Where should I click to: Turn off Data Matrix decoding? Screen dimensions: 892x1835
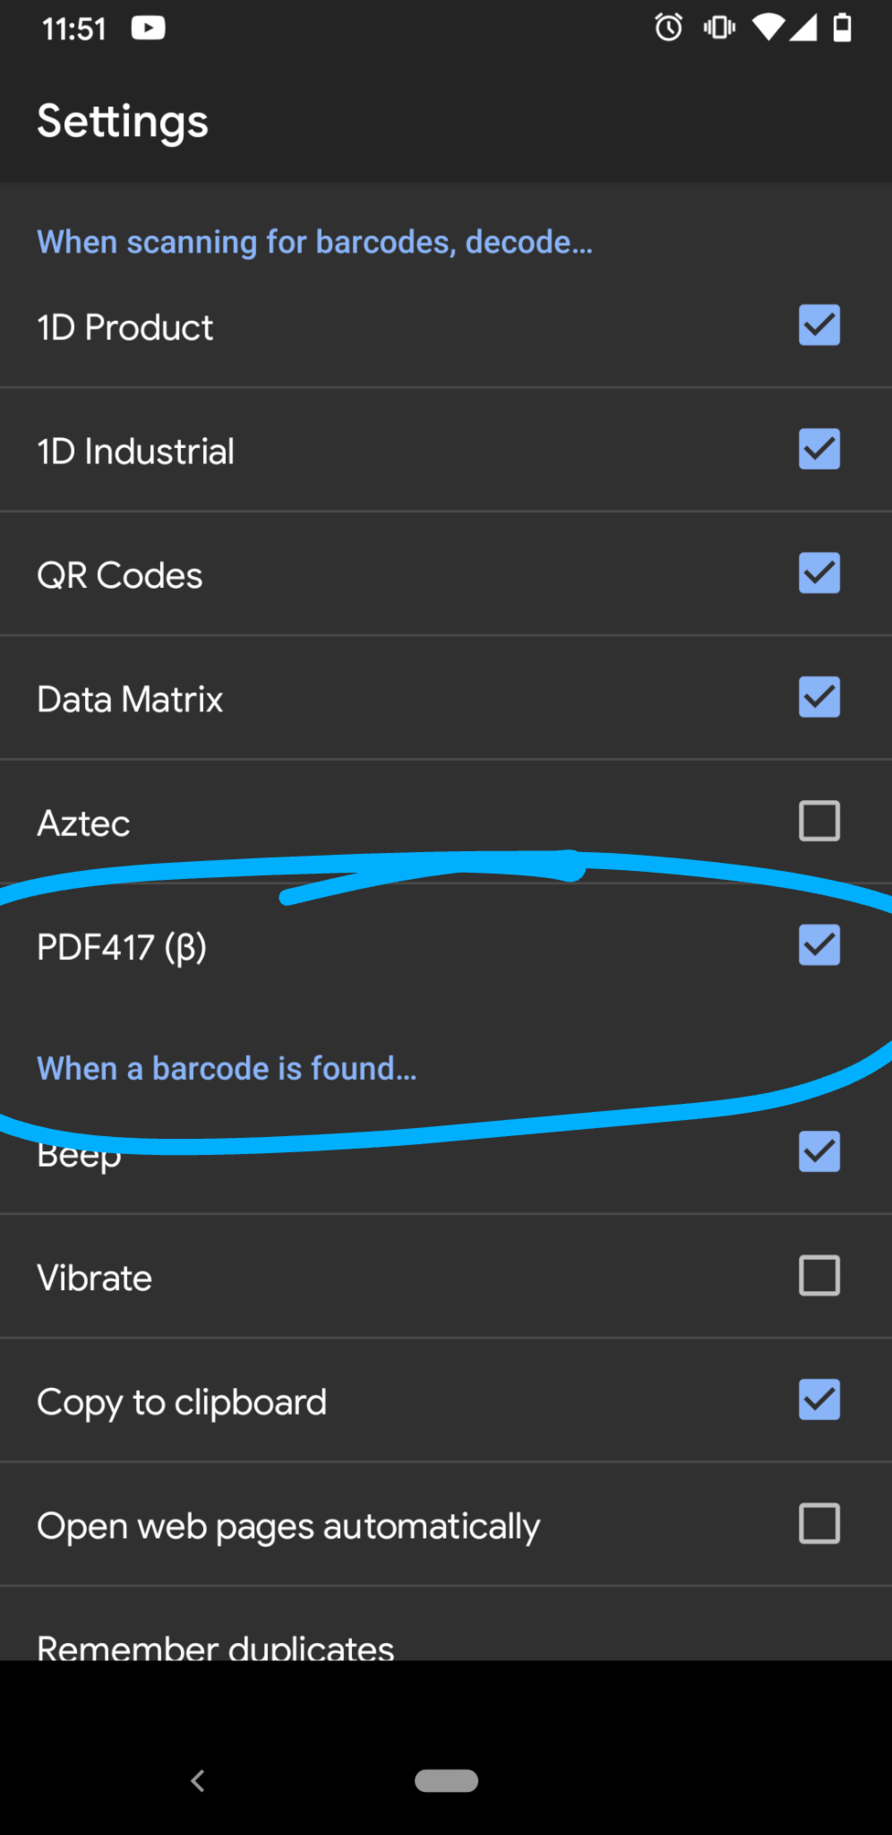(x=819, y=698)
